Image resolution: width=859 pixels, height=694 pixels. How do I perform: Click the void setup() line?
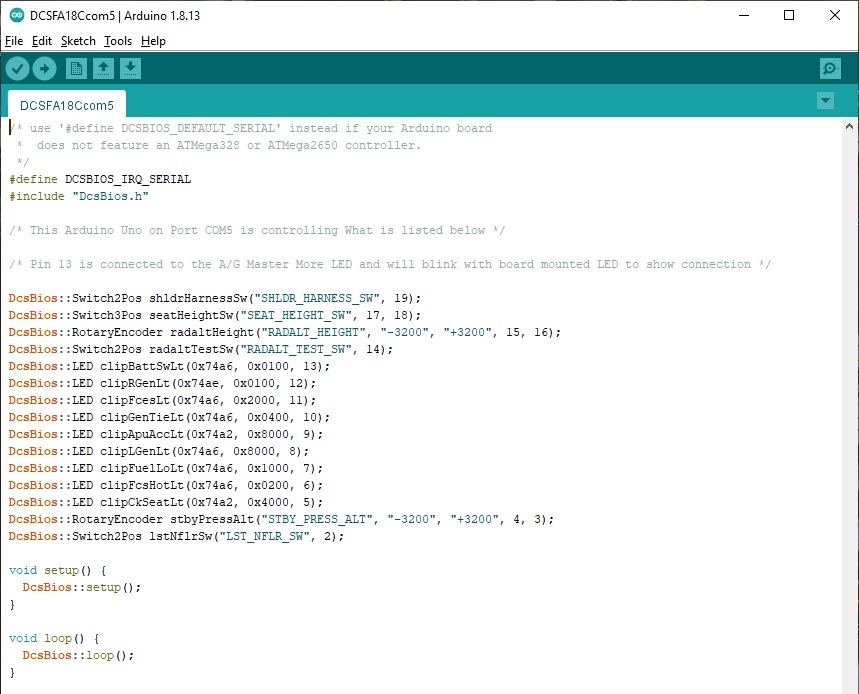[x=58, y=570]
